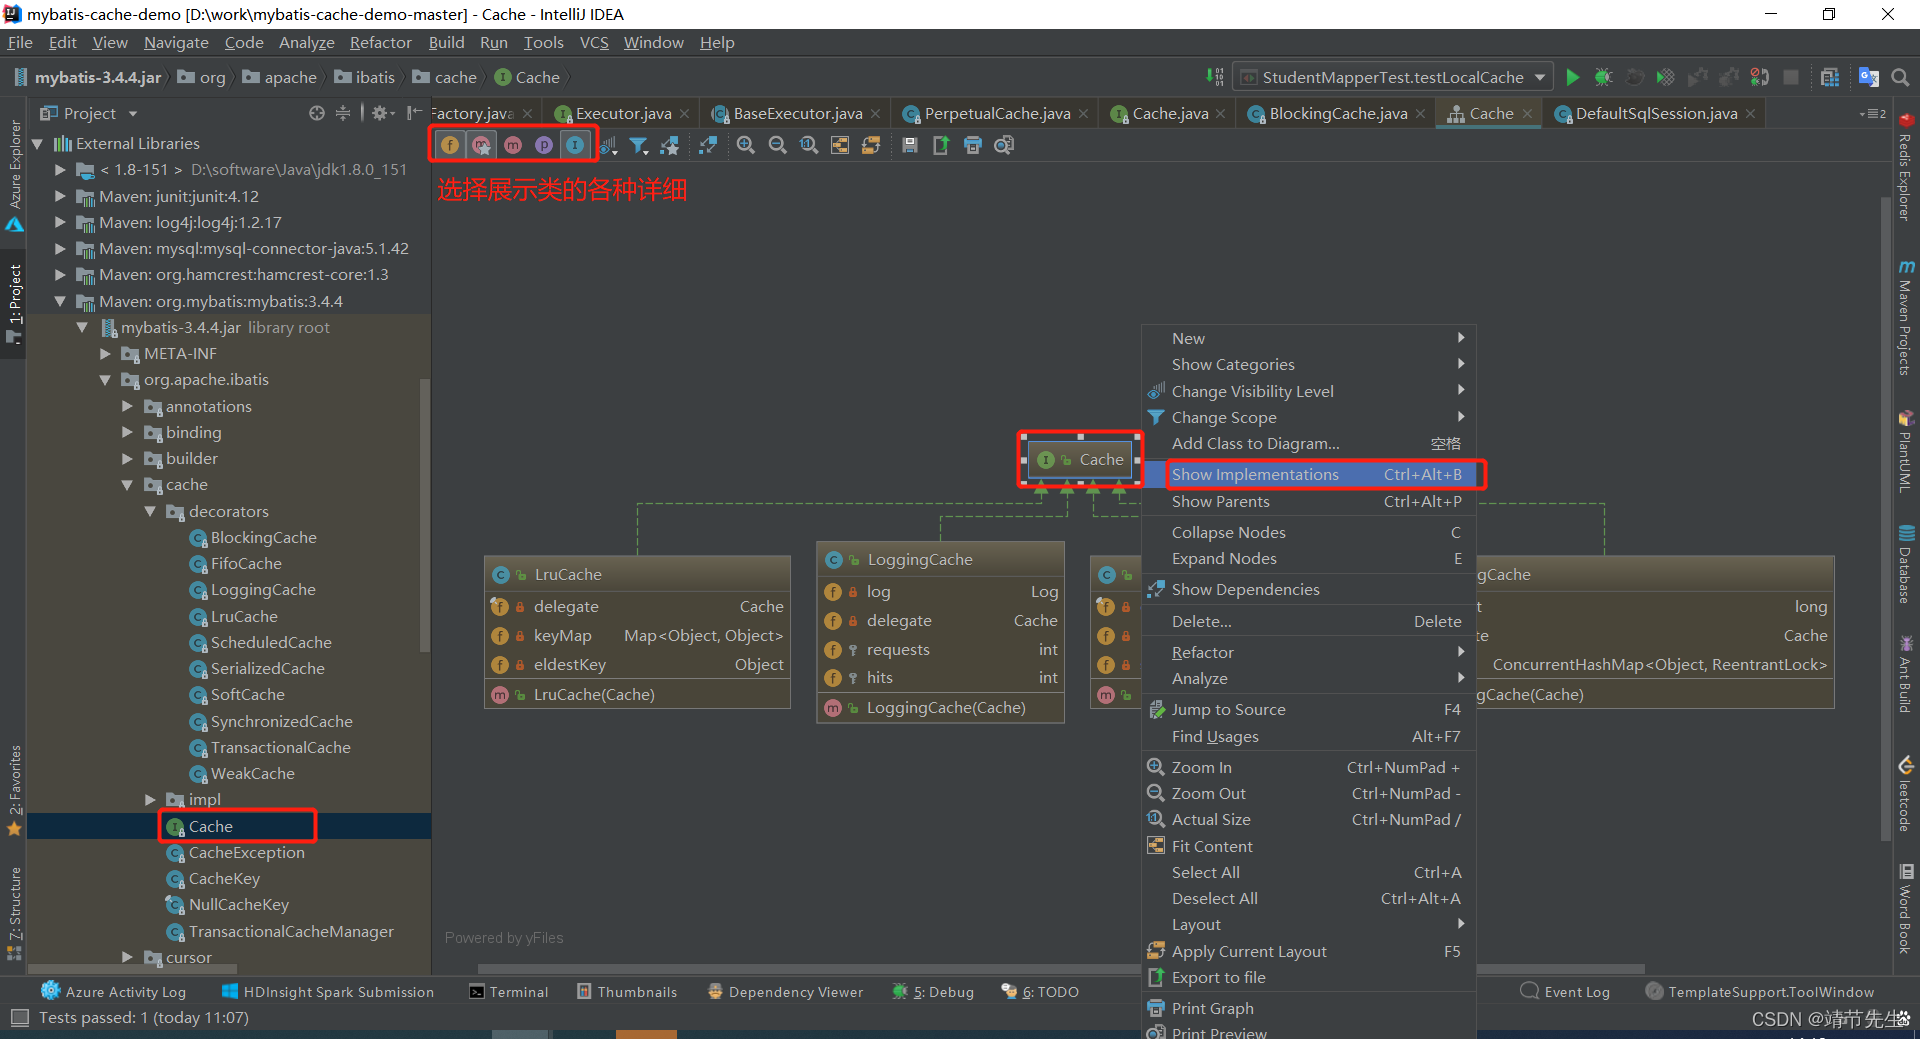Expand the META-INF folder
Viewport: 1920px width, 1039px height.
coord(105,354)
